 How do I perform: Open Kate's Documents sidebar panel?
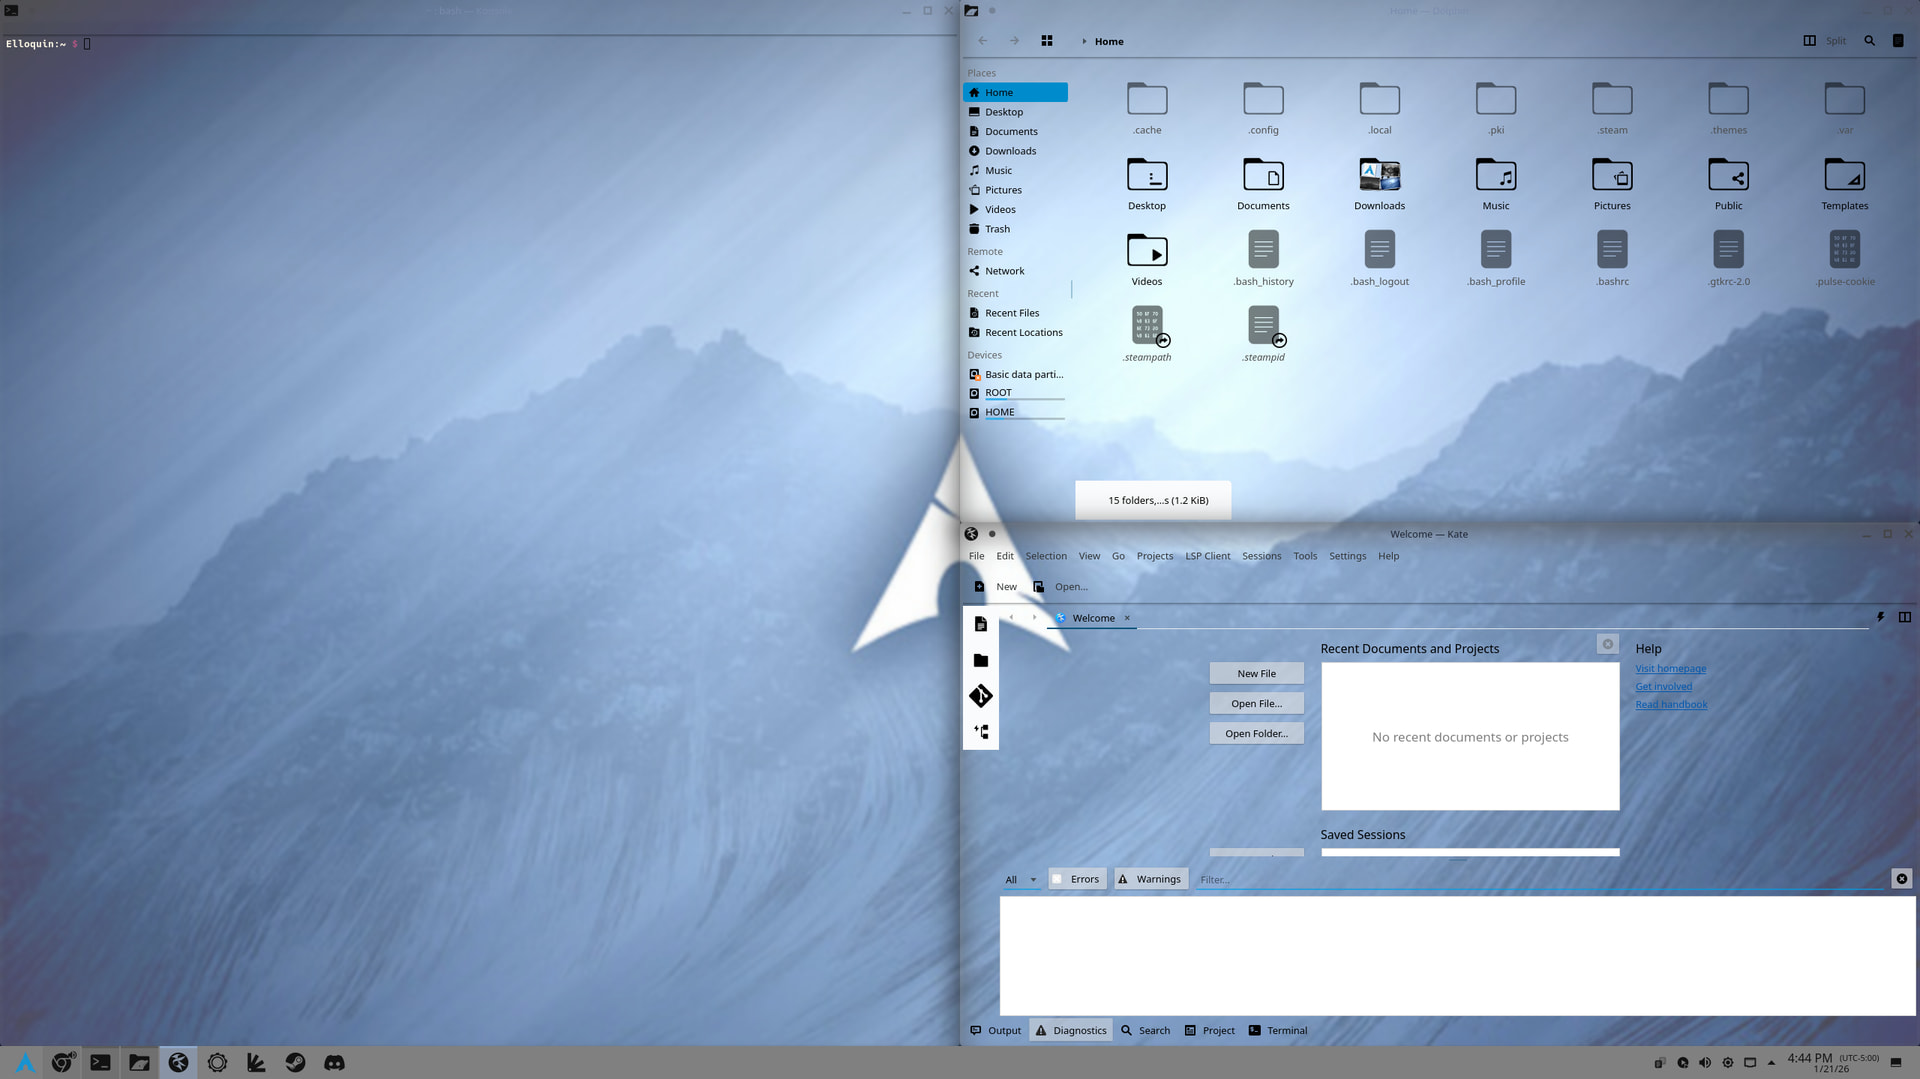(980, 624)
